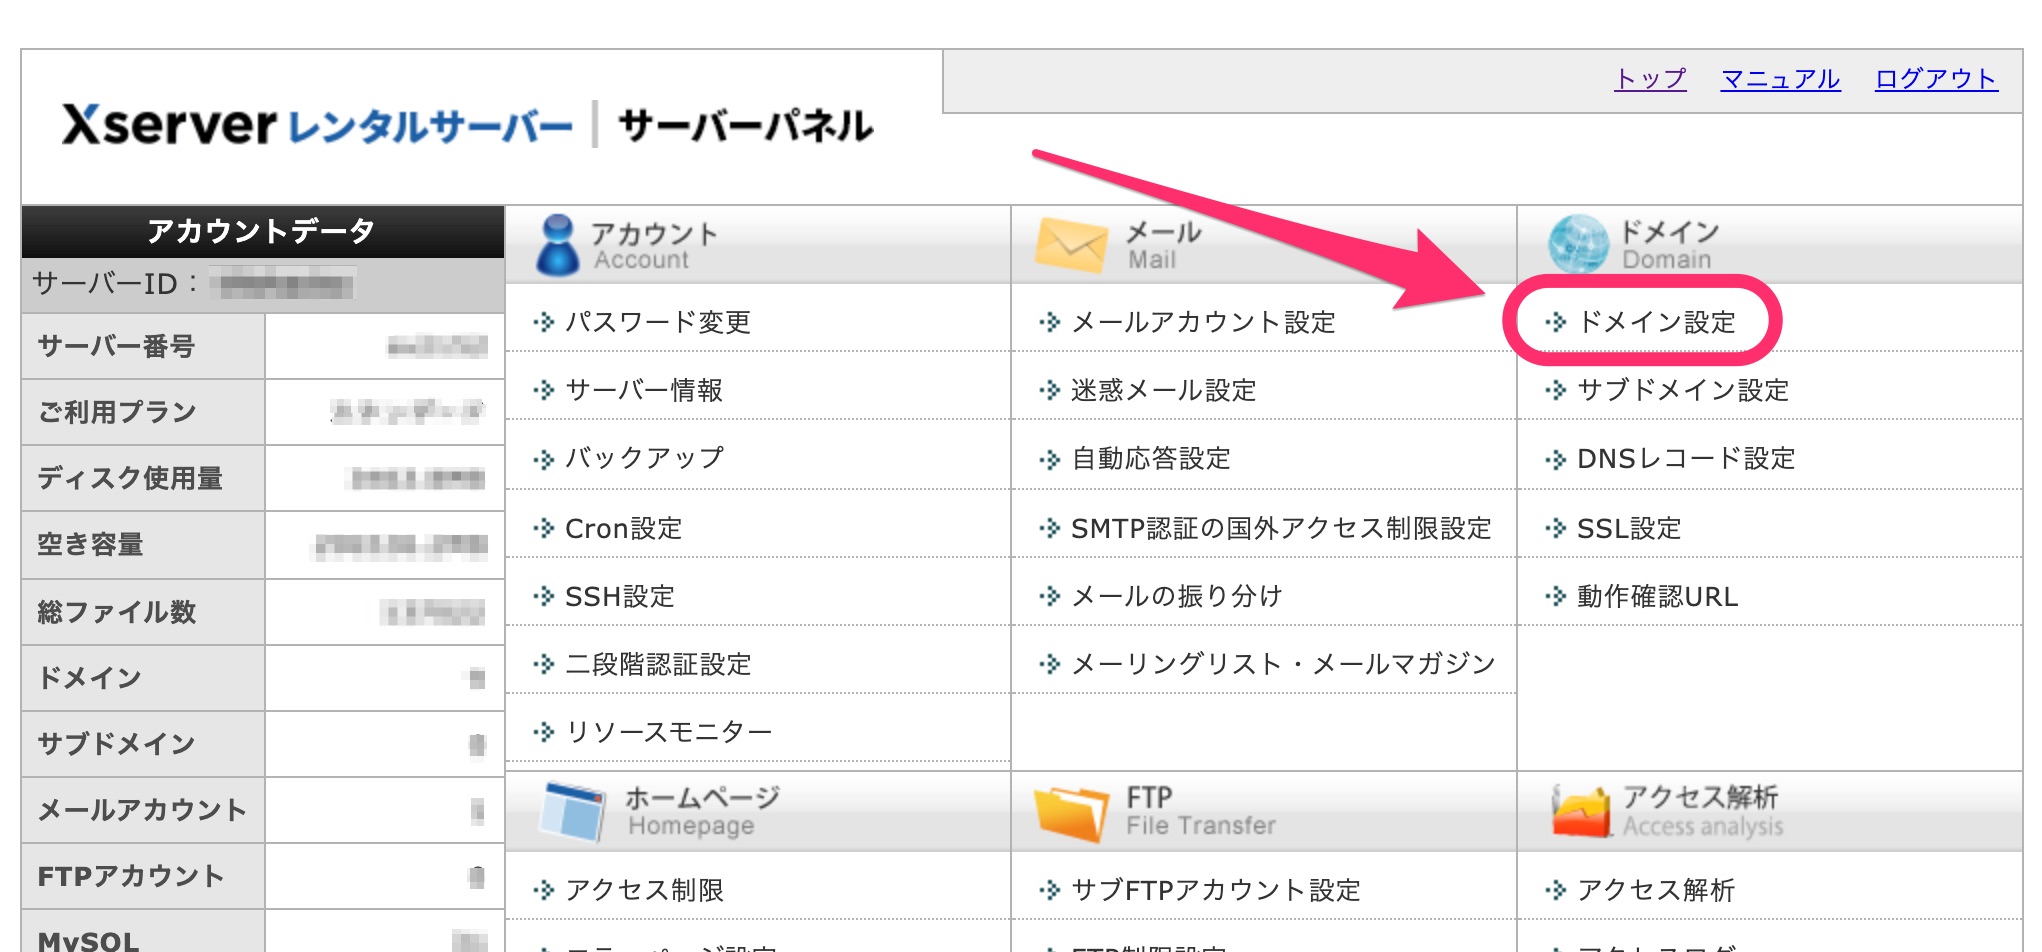Go to DNSレコード設定
The width and height of the screenshot is (2042, 952).
click(x=1685, y=458)
